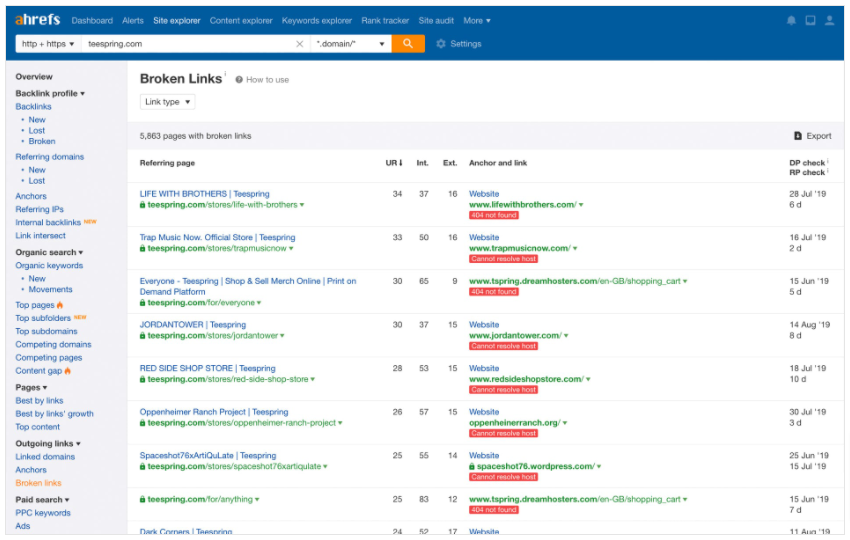850x540 pixels.
Task: Open Site audit
Action: [x=436, y=21]
